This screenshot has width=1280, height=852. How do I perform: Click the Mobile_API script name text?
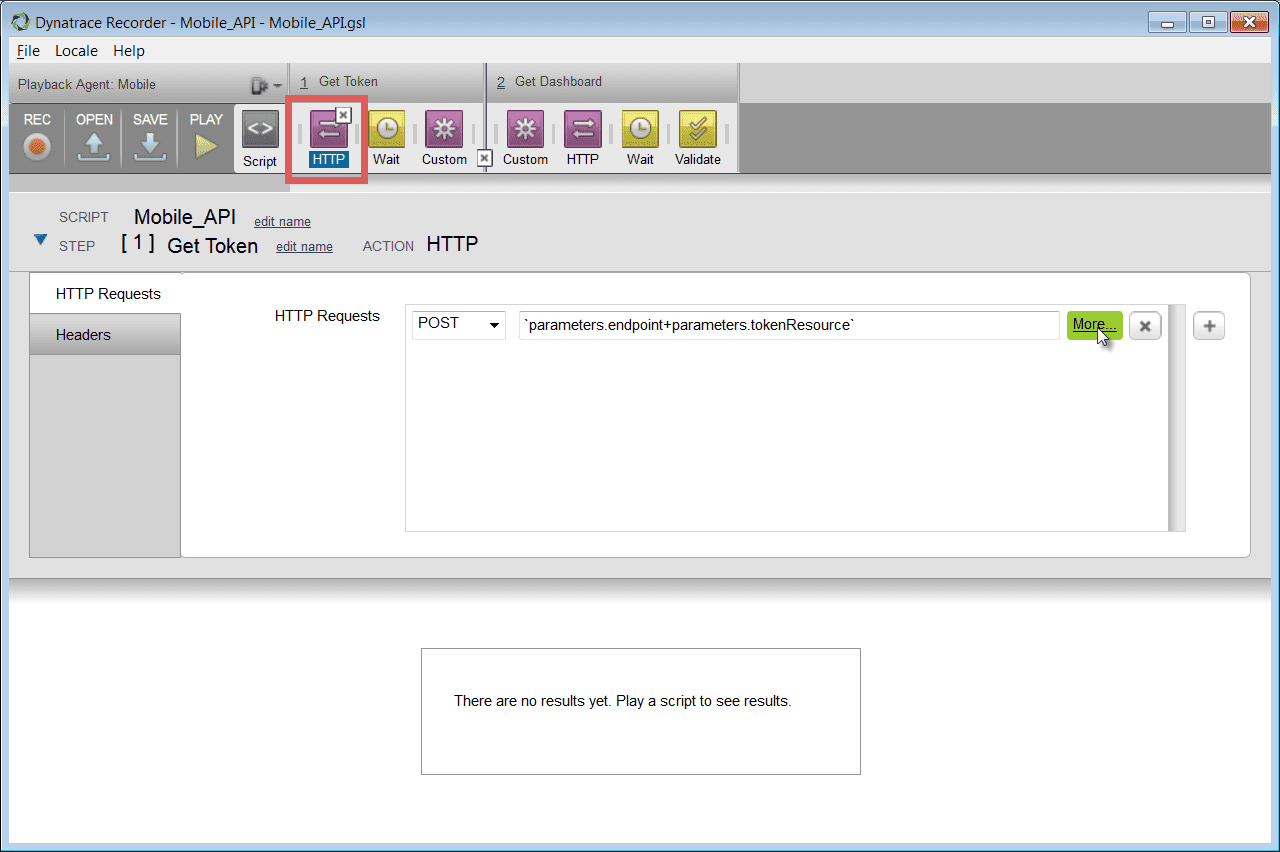[185, 218]
